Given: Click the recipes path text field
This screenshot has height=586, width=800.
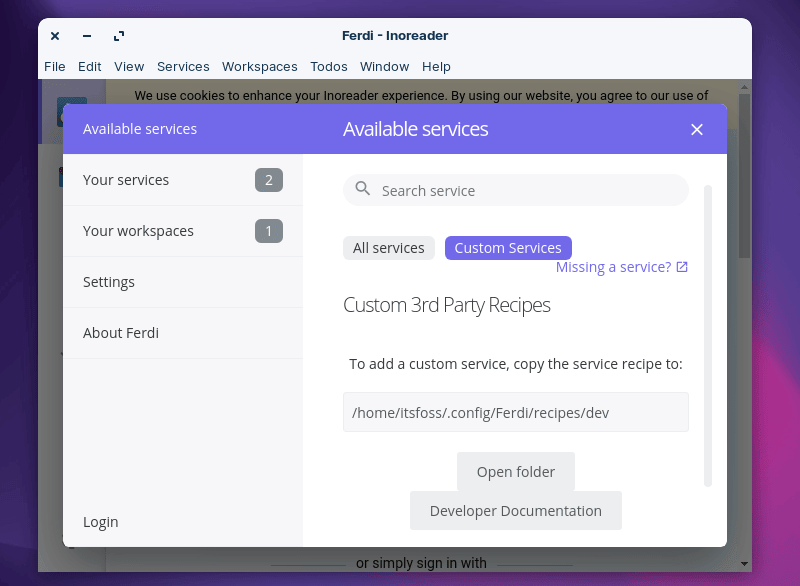Looking at the screenshot, I should [515, 412].
